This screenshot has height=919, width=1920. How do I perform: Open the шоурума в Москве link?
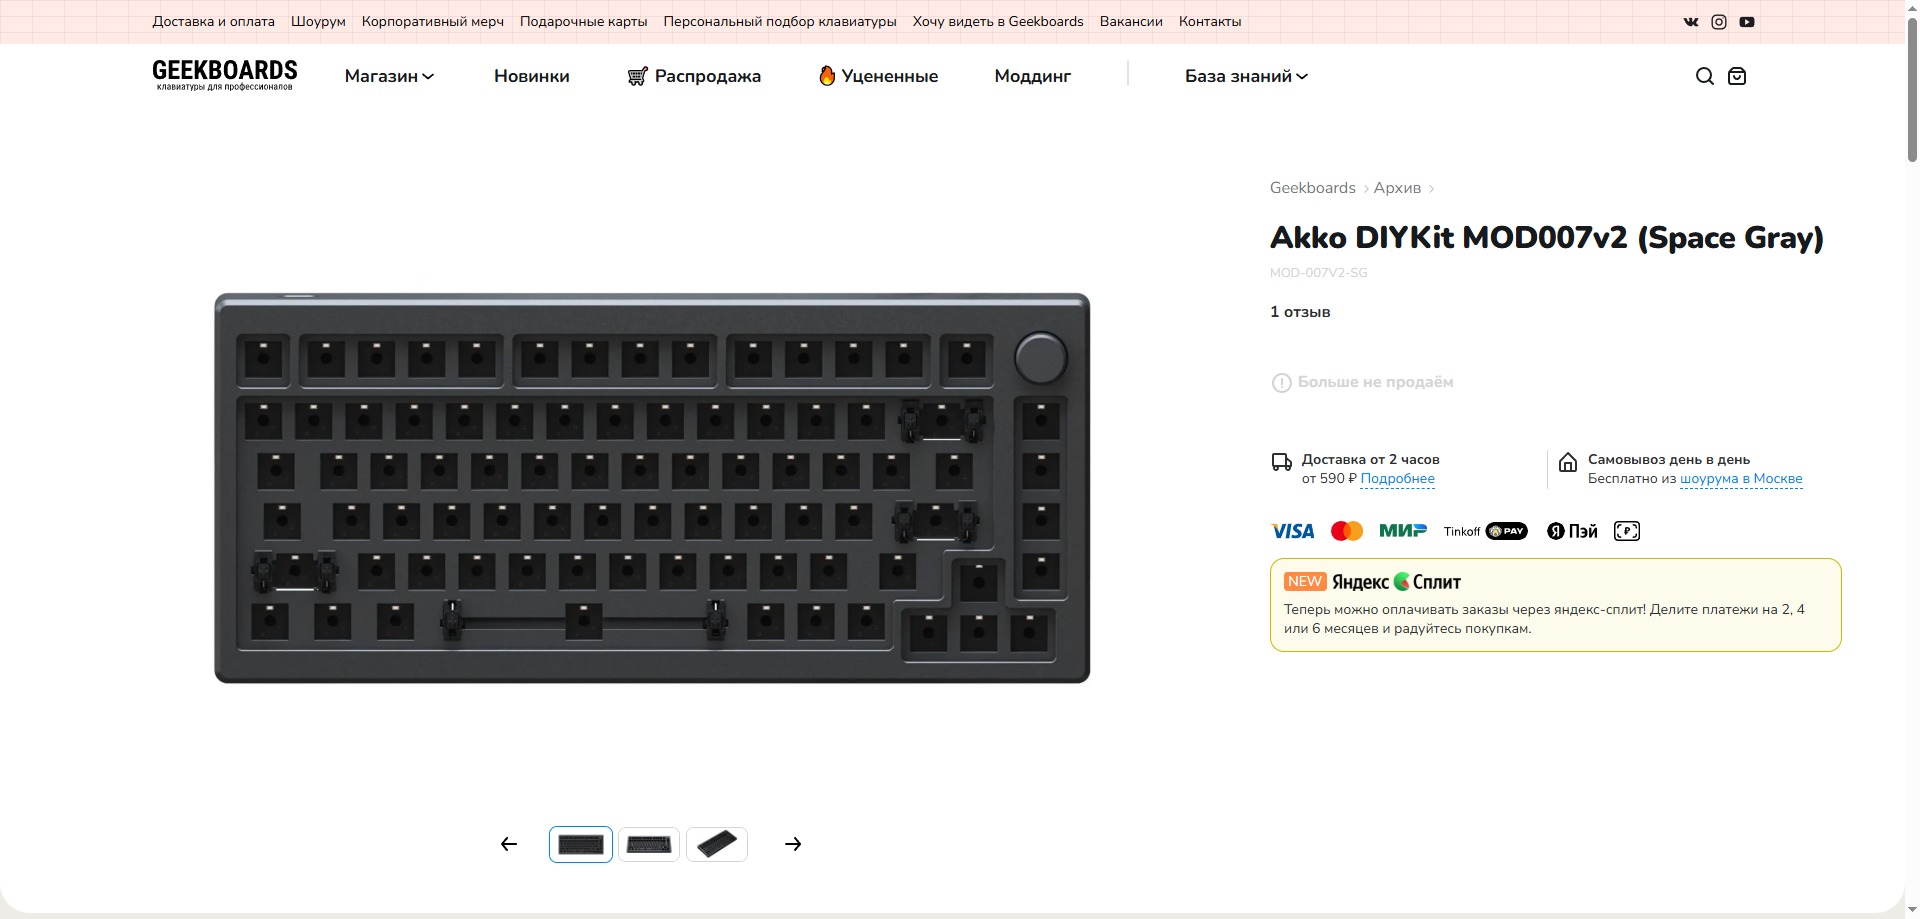click(1741, 479)
